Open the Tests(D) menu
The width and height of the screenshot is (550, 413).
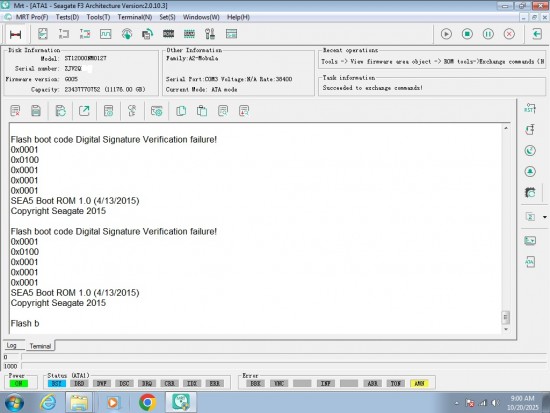(67, 17)
